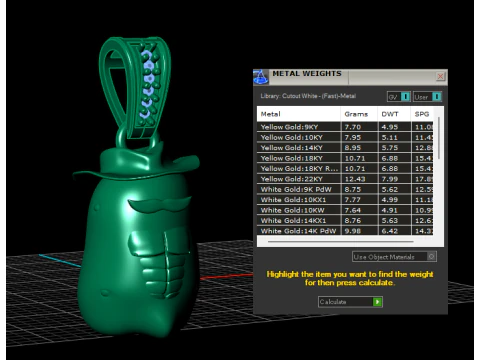Screen dimensions: 480x360
Task: Select the Yellow Gold:9KY row
Action: pyautogui.click(x=345, y=127)
